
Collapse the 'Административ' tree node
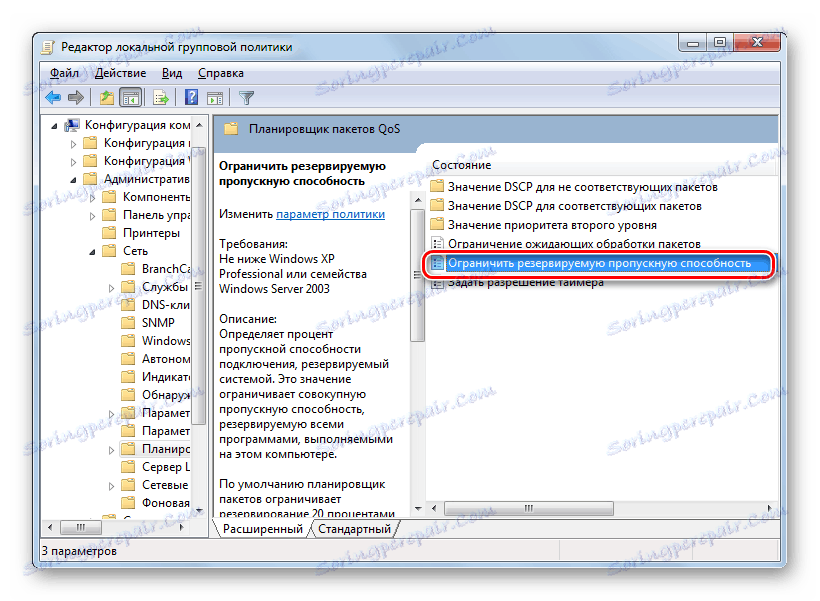[73, 180]
